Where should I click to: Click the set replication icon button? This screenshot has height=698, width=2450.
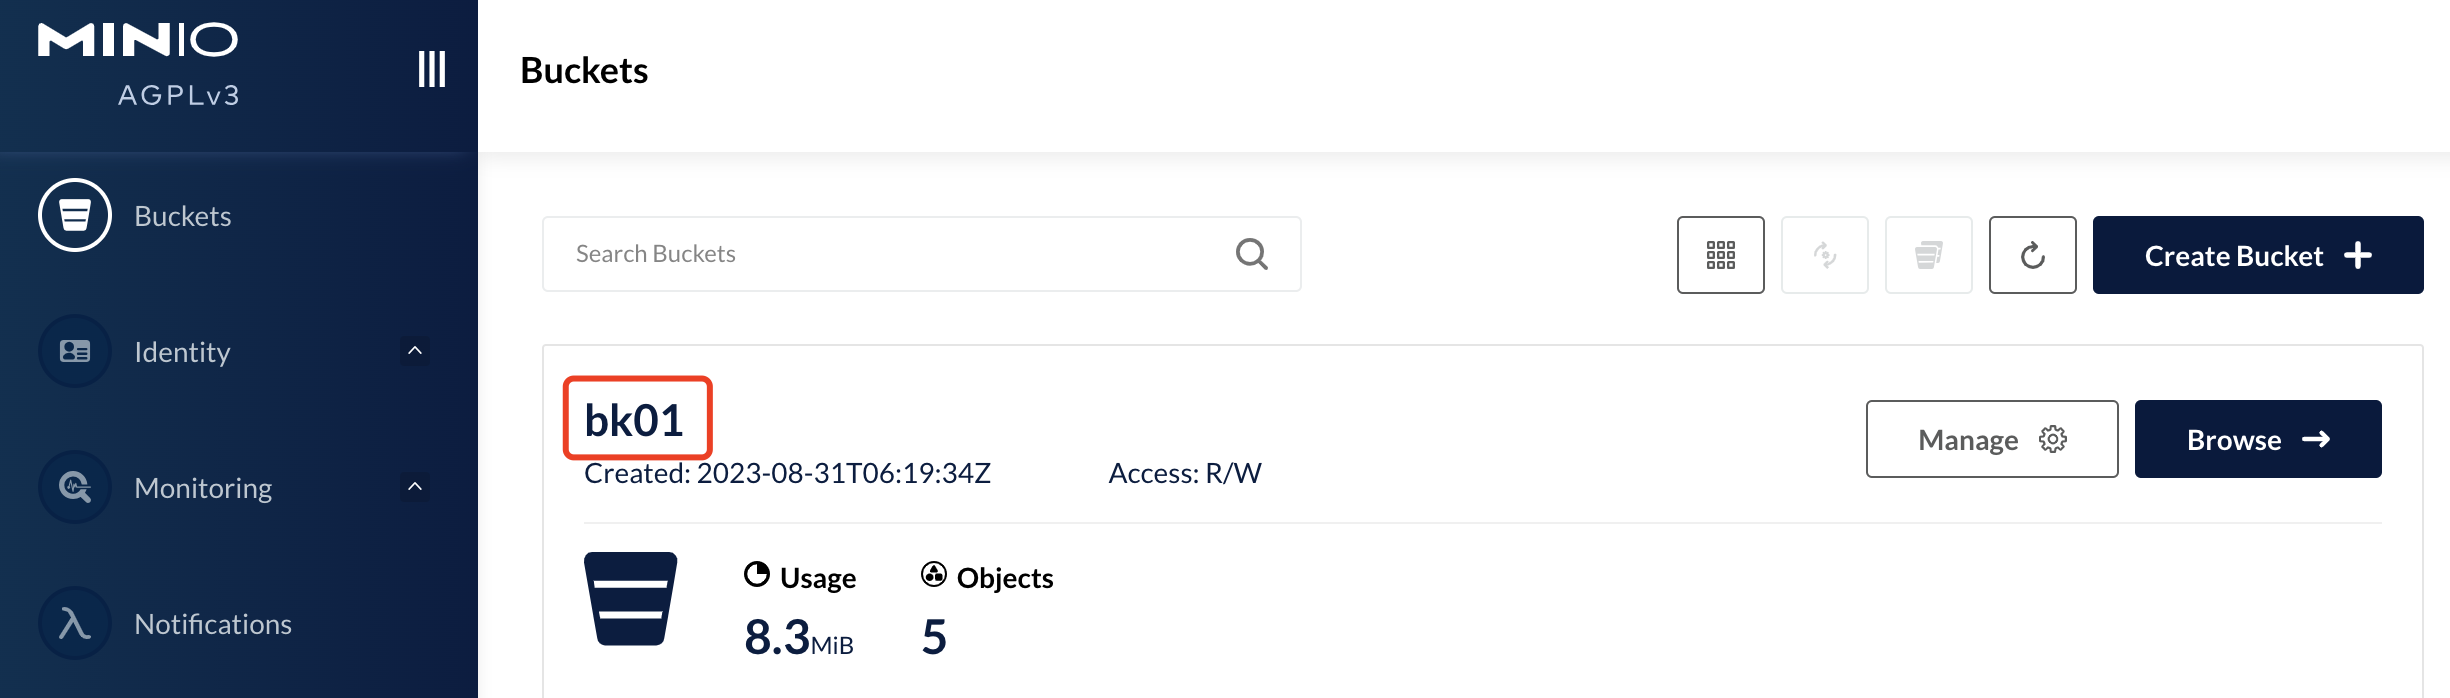tap(1824, 255)
